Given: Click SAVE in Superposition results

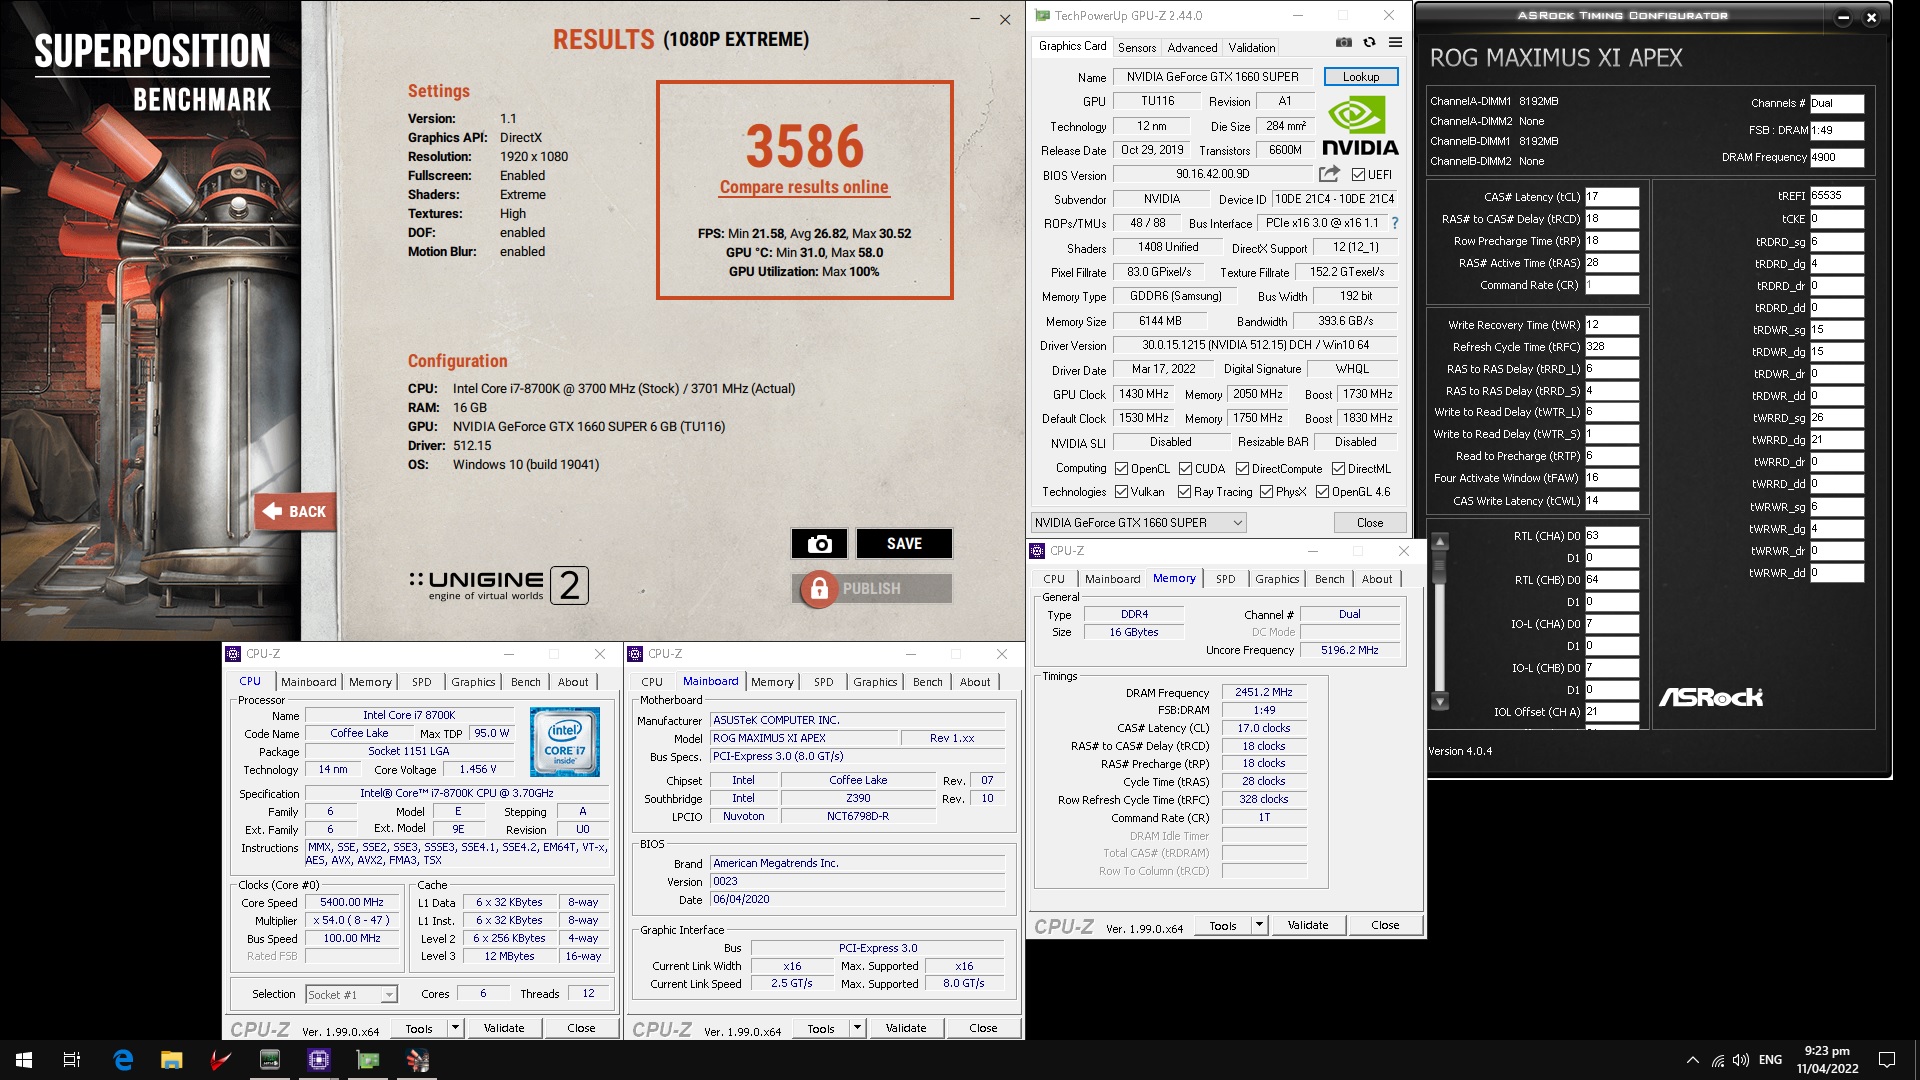Looking at the screenshot, I should [x=904, y=544].
